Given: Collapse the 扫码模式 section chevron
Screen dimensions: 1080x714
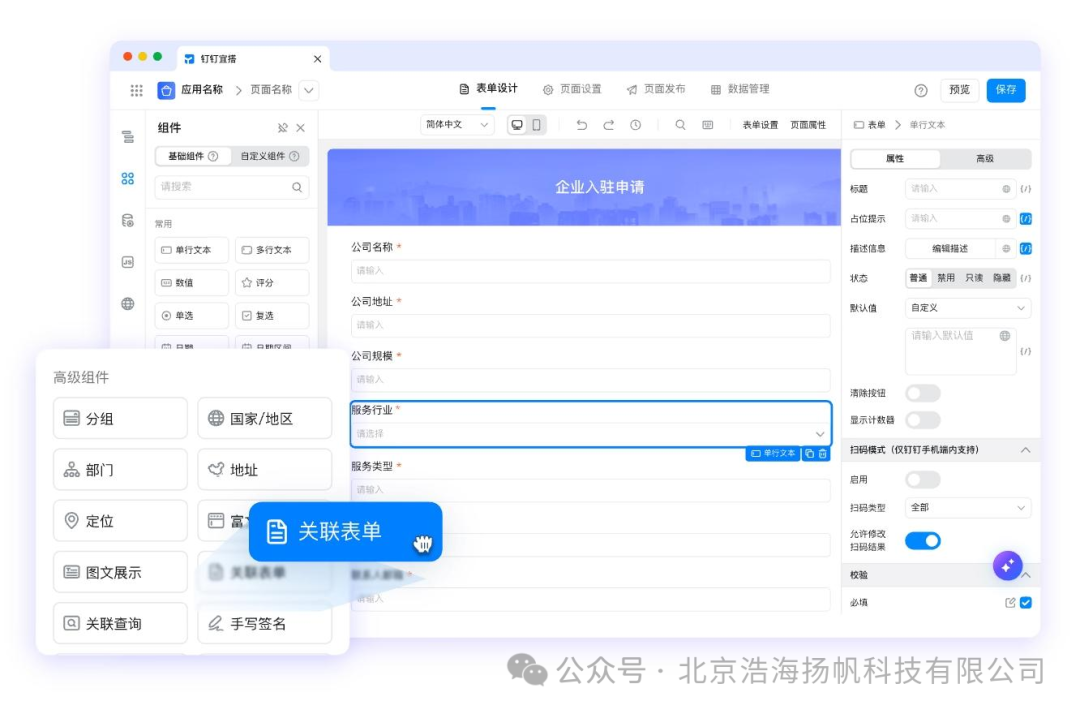Looking at the screenshot, I should click(x=1025, y=450).
